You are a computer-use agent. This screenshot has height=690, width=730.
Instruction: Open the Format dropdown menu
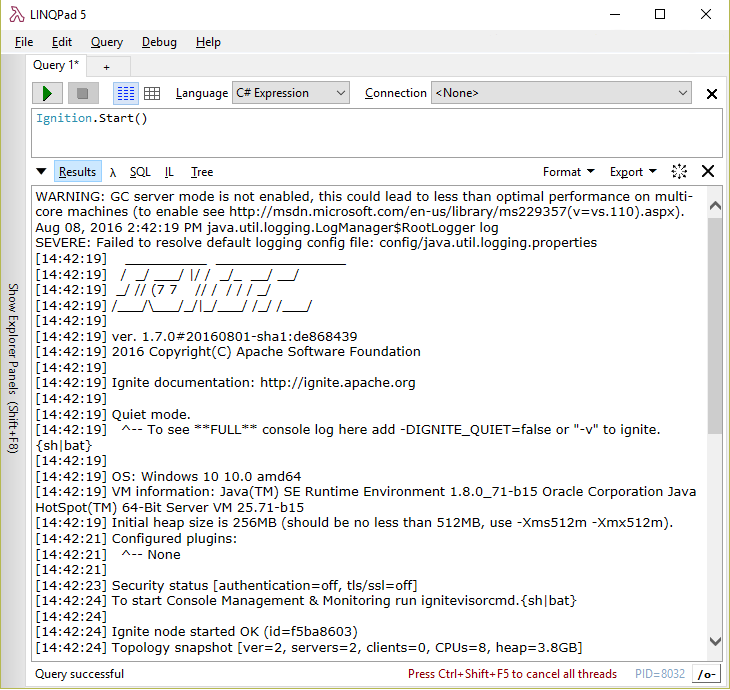pos(568,172)
